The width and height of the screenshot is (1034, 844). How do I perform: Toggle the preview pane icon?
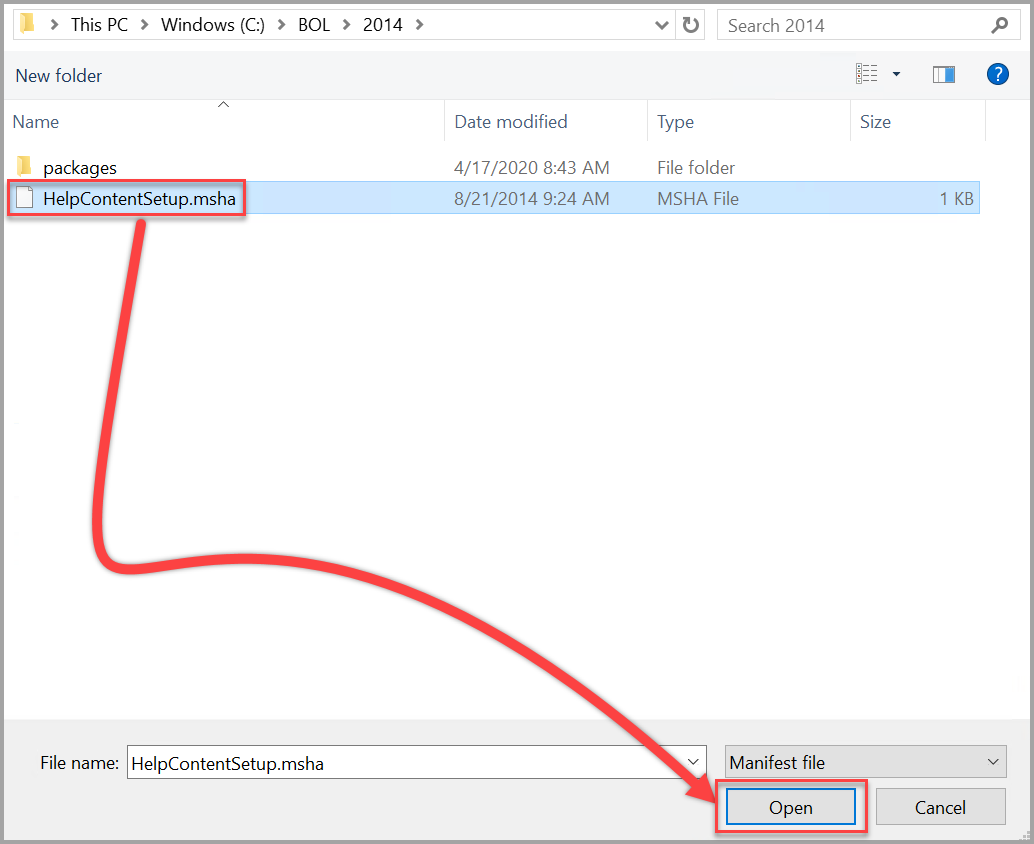[943, 73]
